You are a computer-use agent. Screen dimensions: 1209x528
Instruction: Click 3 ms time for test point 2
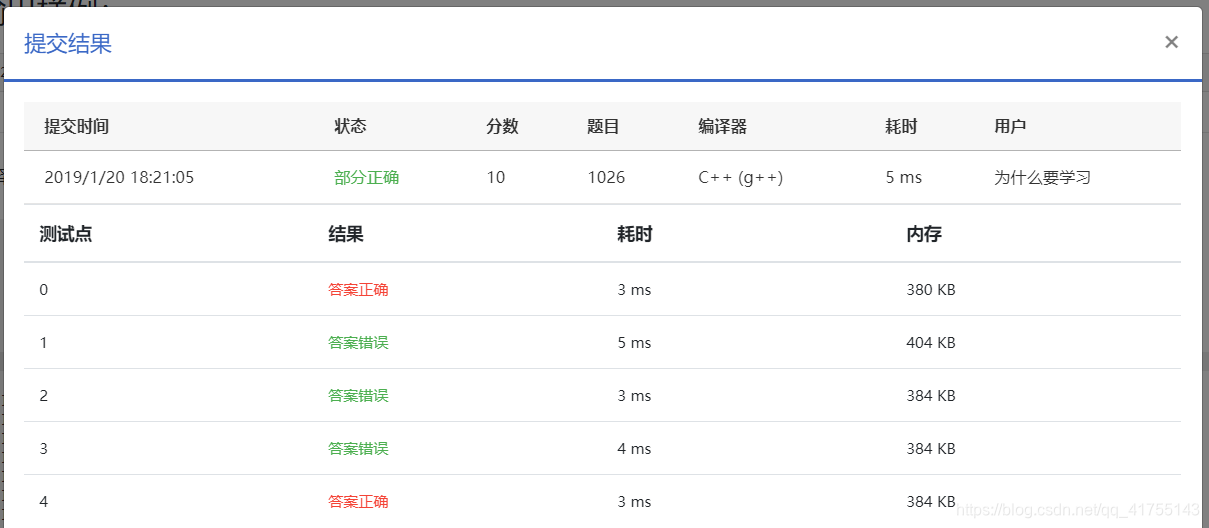pyautogui.click(x=634, y=396)
